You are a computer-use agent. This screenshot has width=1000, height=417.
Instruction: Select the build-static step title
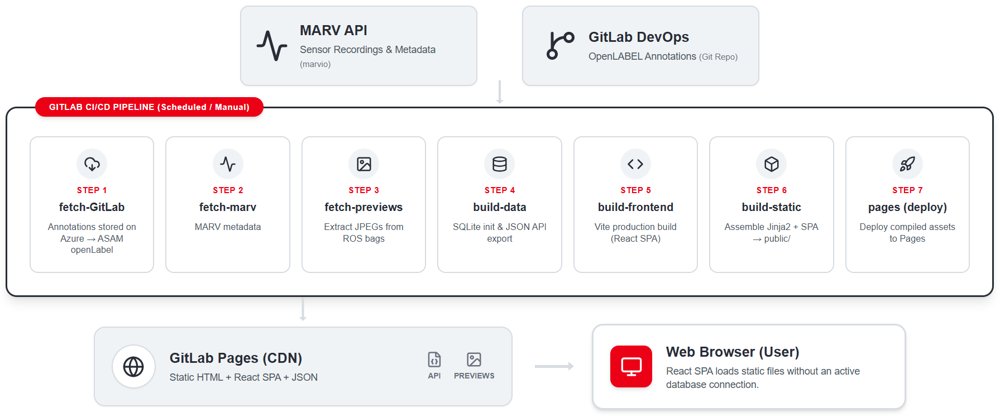772,207
